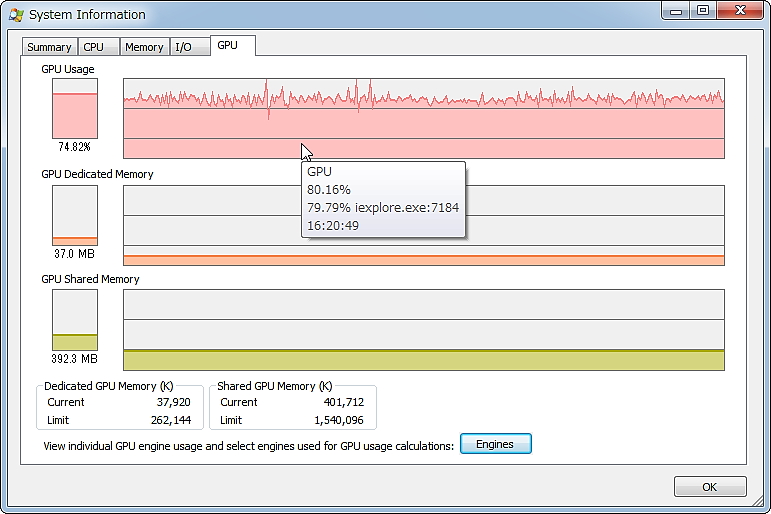Switch to the Summary tab

point(49,47)
